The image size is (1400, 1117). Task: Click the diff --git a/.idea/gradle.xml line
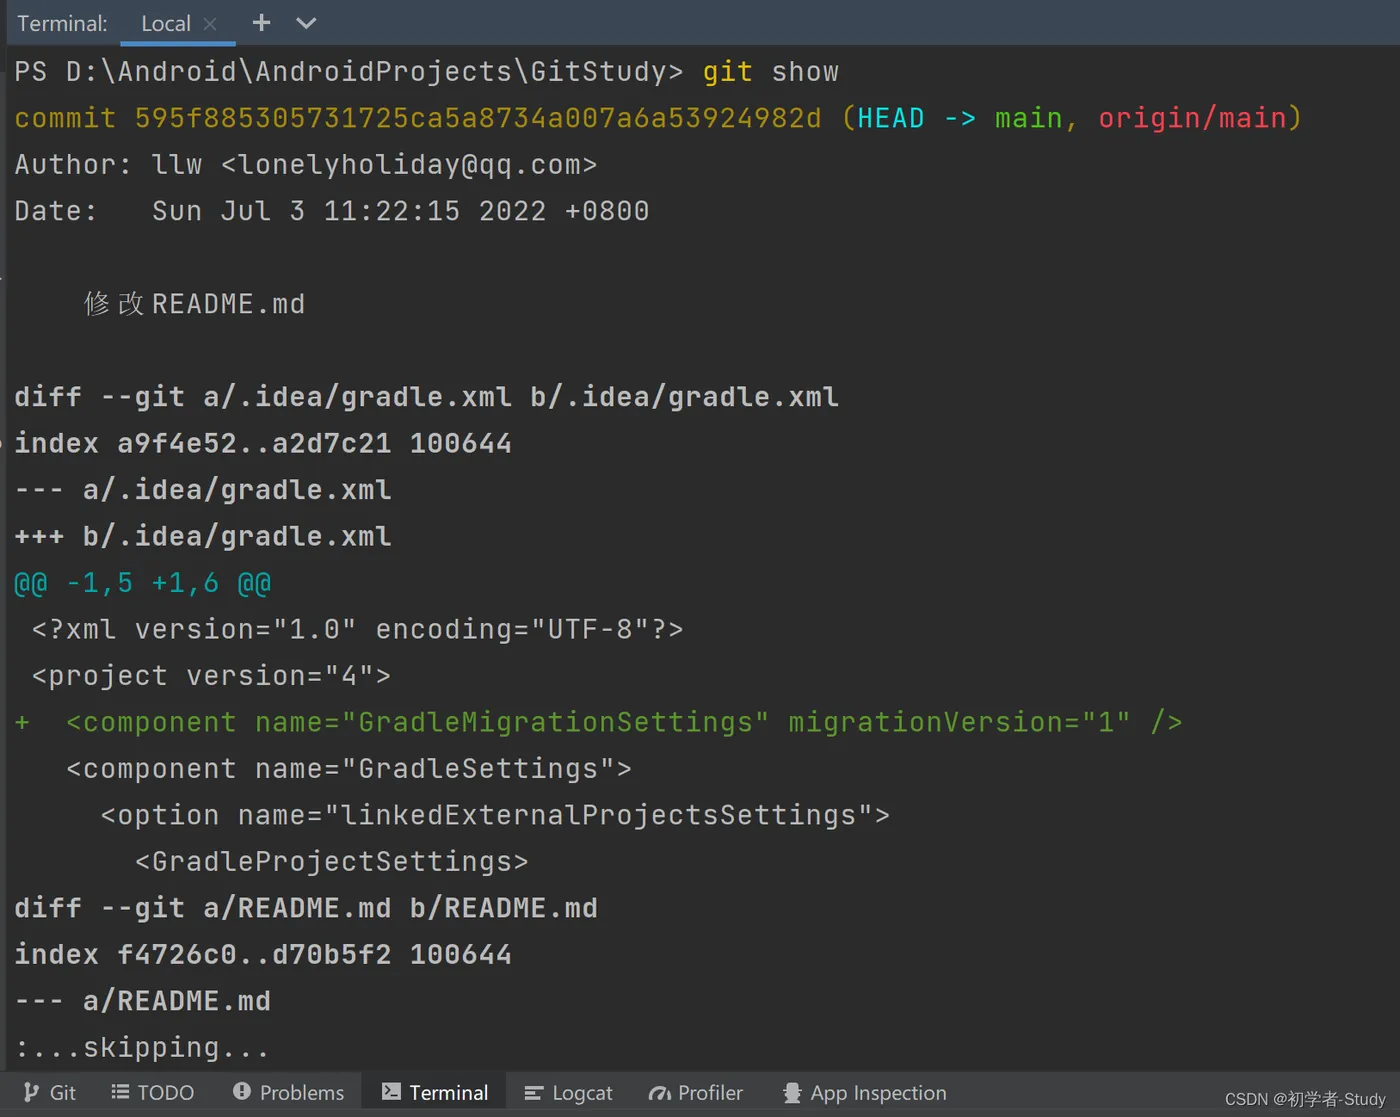point(426,397)
